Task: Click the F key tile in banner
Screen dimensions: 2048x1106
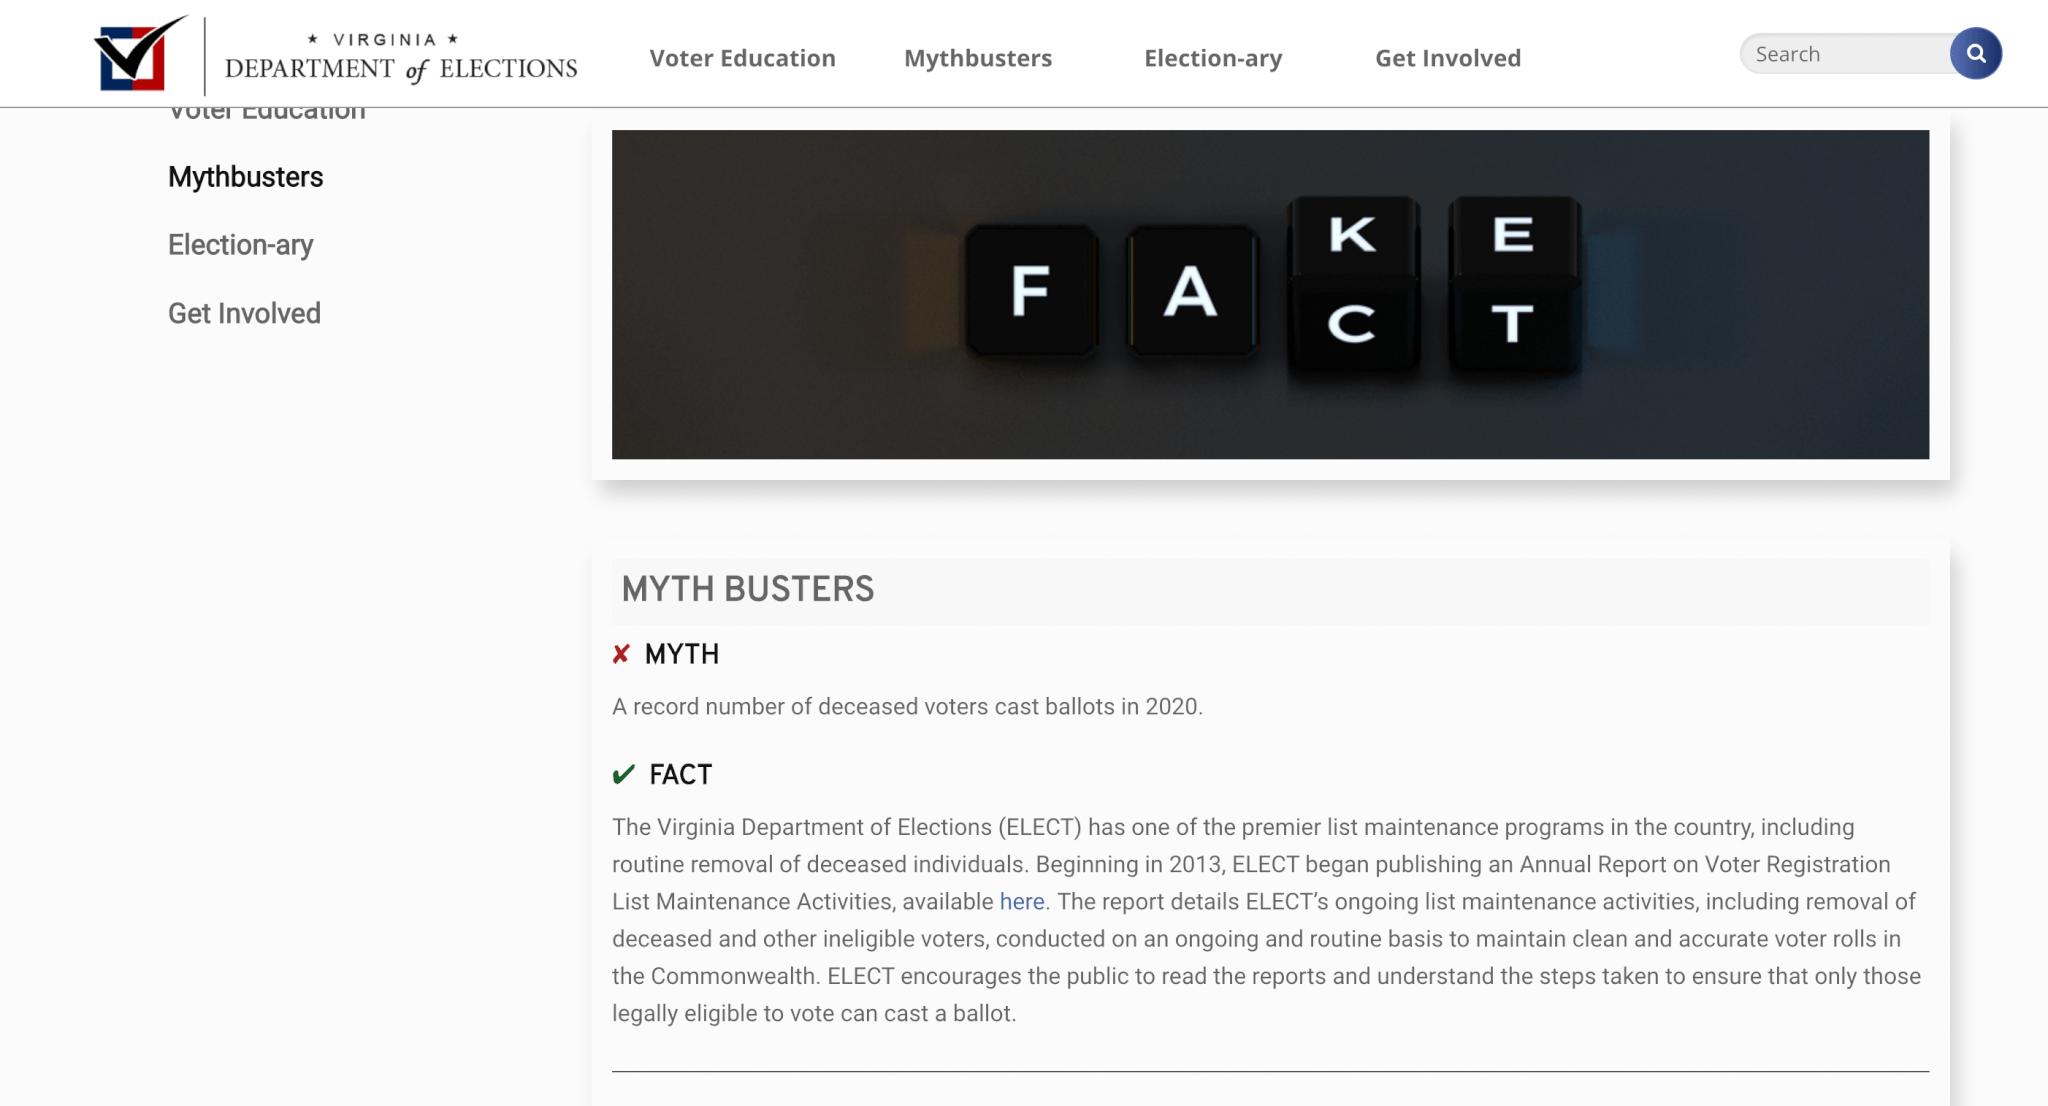Action: coord(1031,291)
